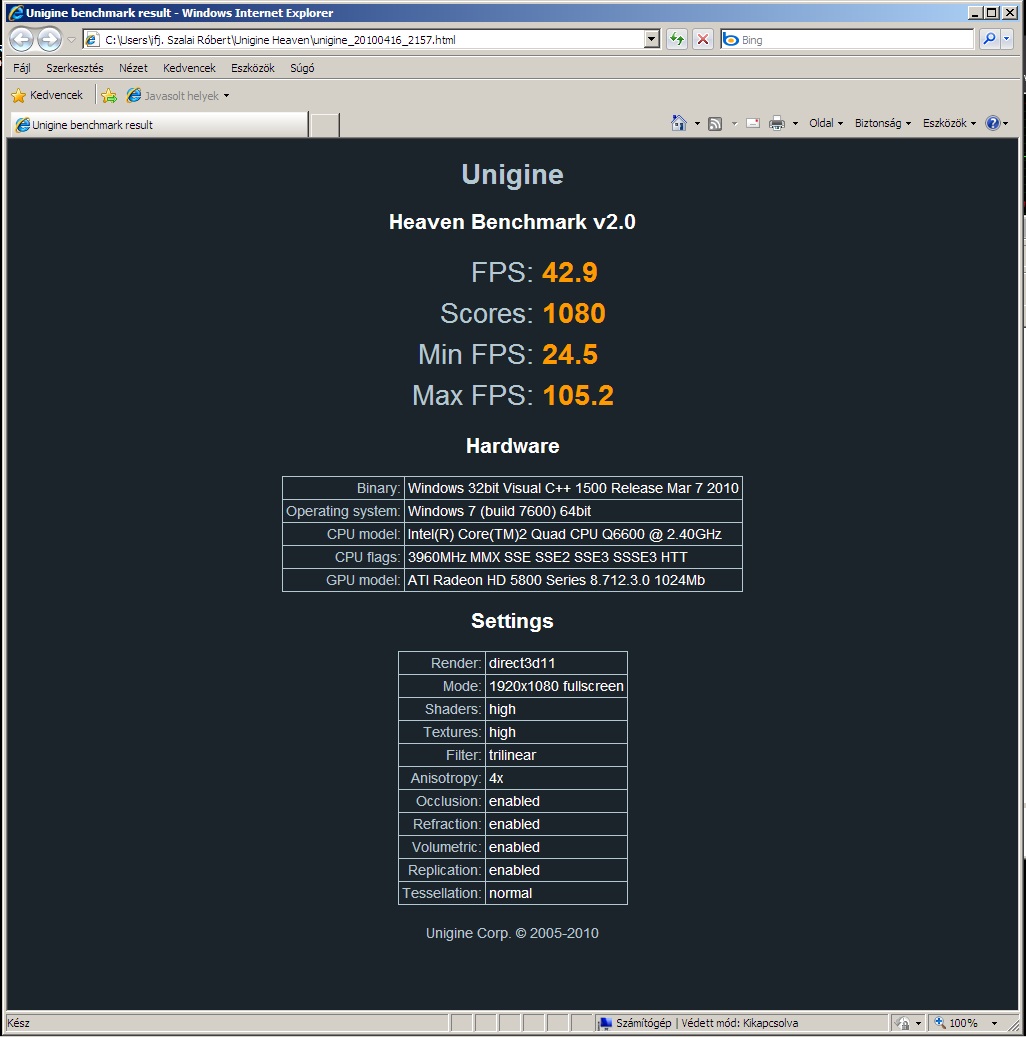Open the recent pages dropdown arrow
This screenshot has width=1026, height=1038.
click(71, 40)
